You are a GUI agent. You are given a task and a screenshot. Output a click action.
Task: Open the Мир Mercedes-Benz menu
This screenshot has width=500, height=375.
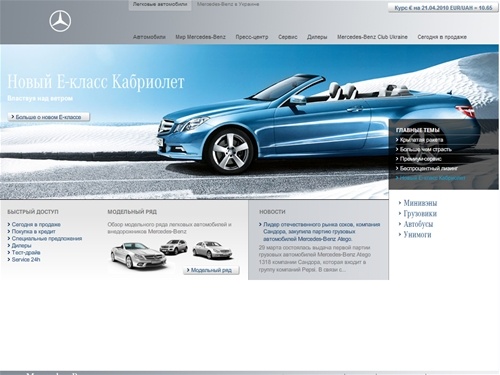(x=200, y=37)
